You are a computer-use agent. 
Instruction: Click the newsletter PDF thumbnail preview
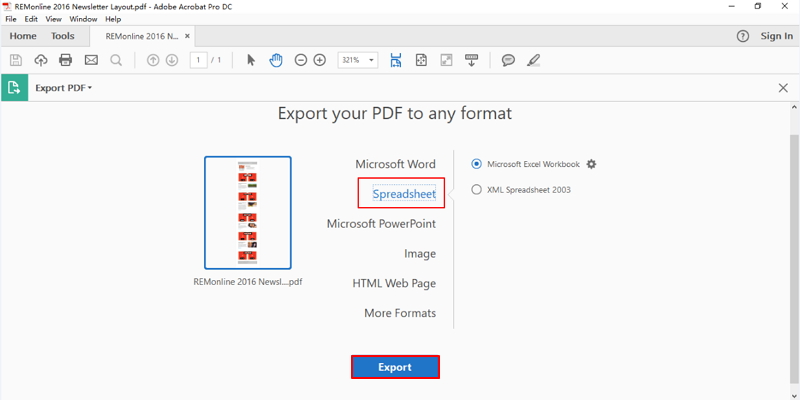[x=248, y=213]
